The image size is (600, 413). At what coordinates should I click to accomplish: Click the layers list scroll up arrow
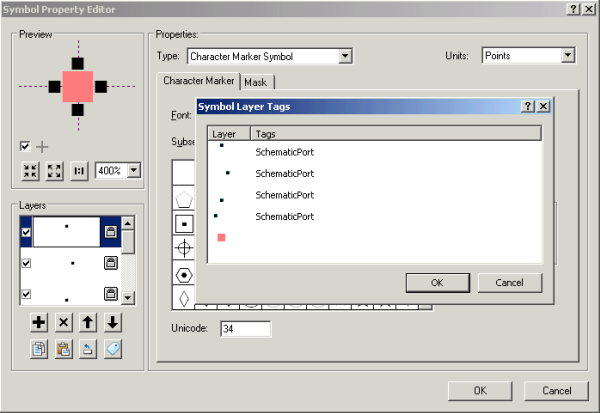(x=128, y=223)
